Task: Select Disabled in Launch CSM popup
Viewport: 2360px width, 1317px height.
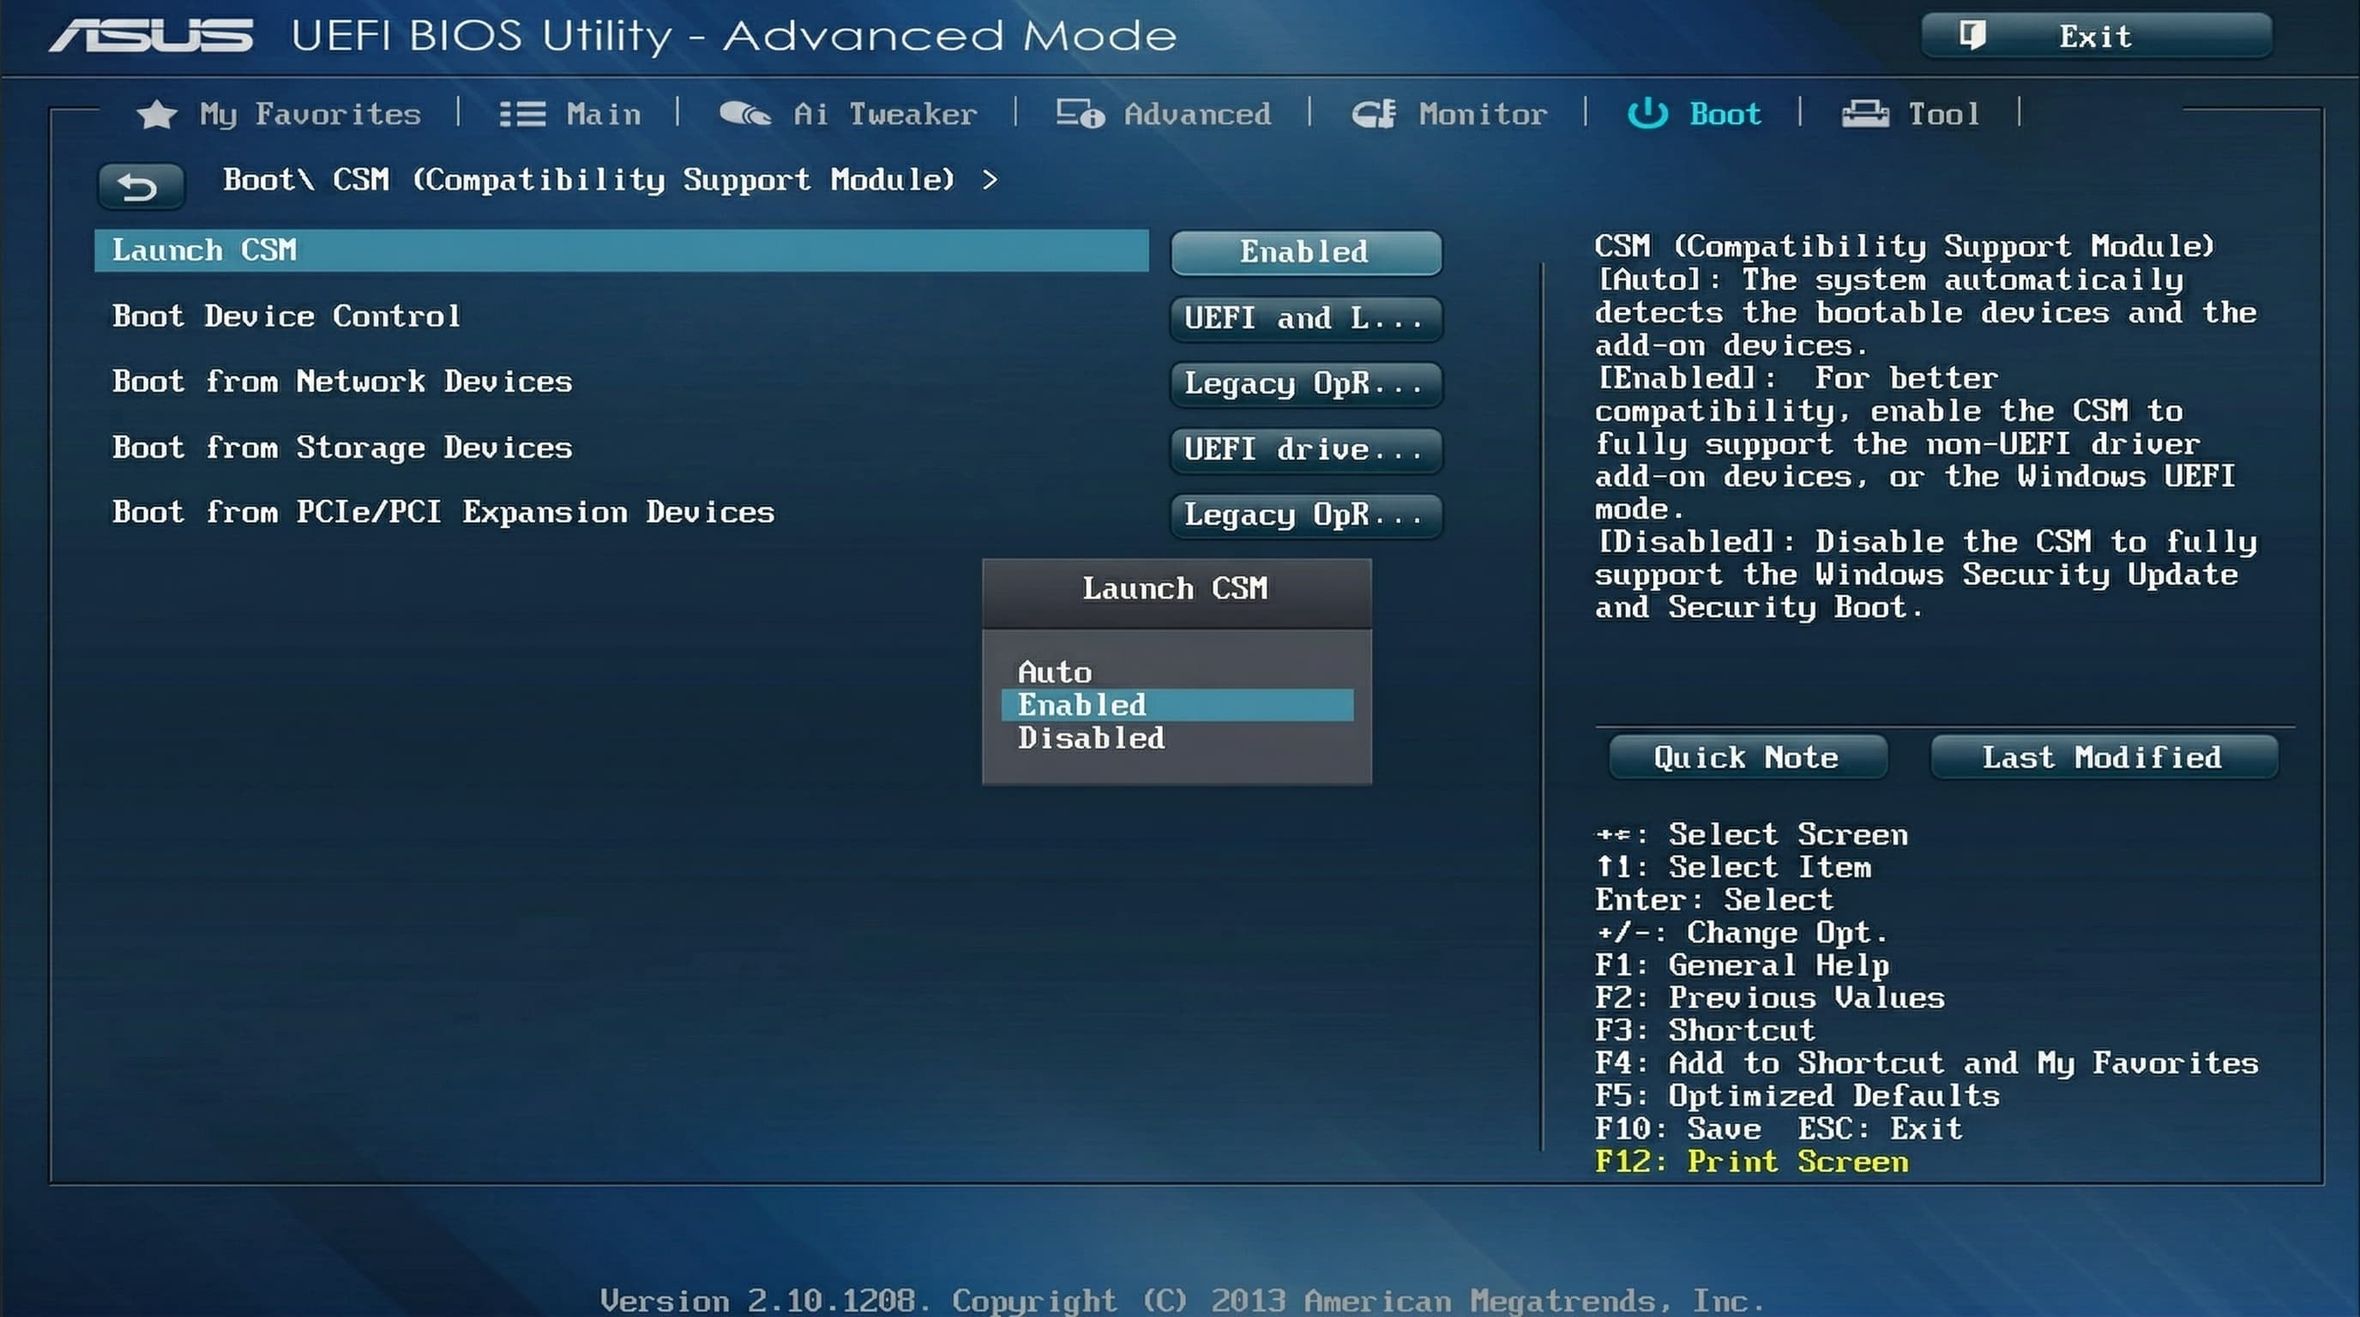Action: (1091, 738)
